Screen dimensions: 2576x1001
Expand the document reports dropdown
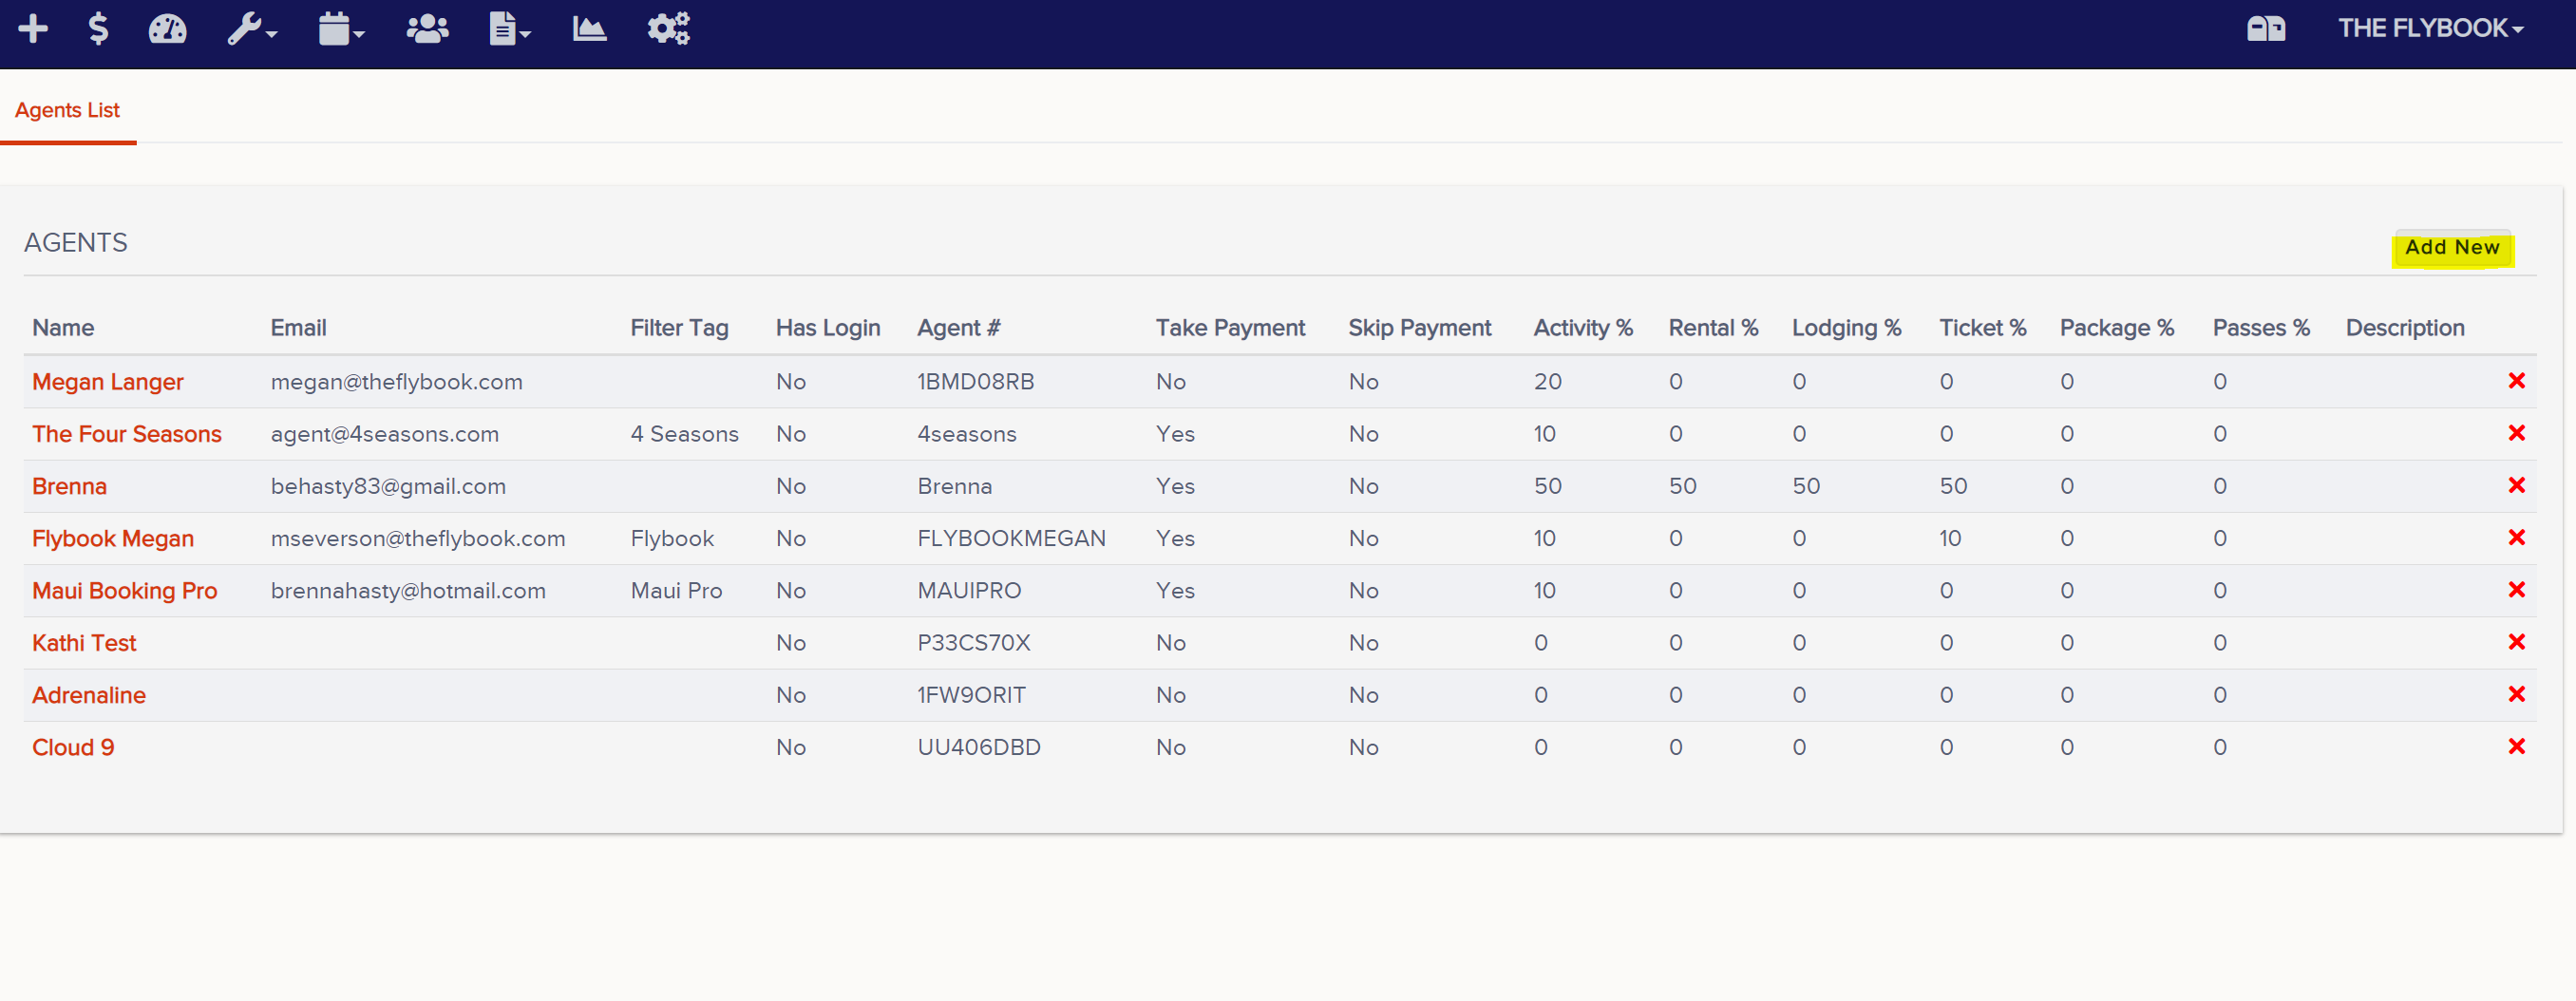coord(509,28)
